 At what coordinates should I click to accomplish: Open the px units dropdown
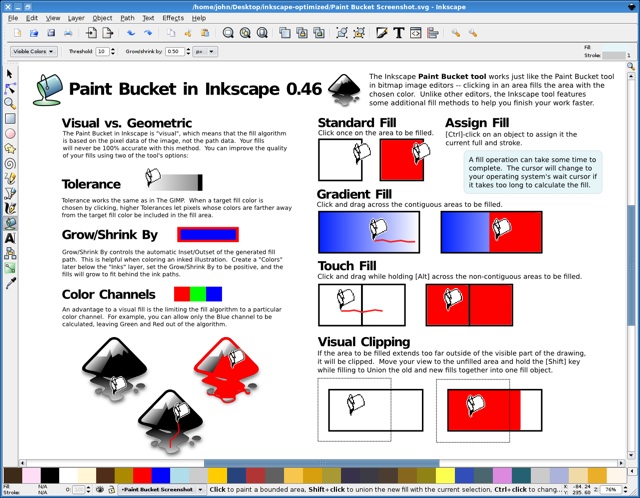tap(205, 51)
